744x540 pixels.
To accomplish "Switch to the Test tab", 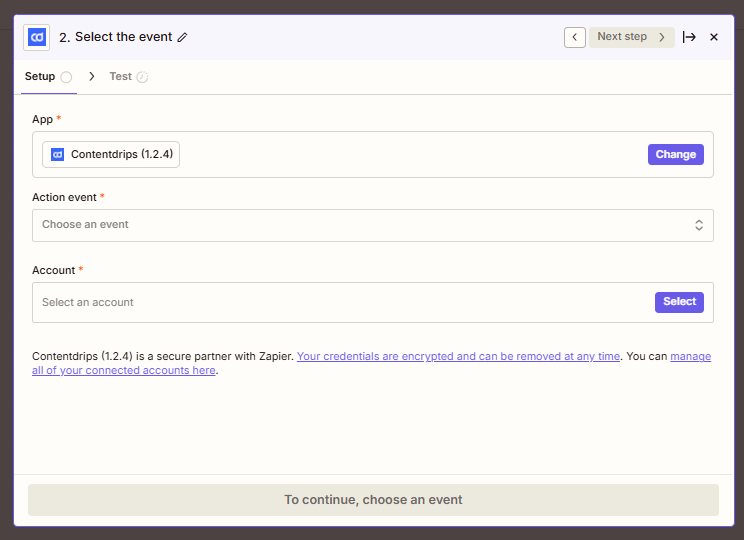I will (120, 76).
